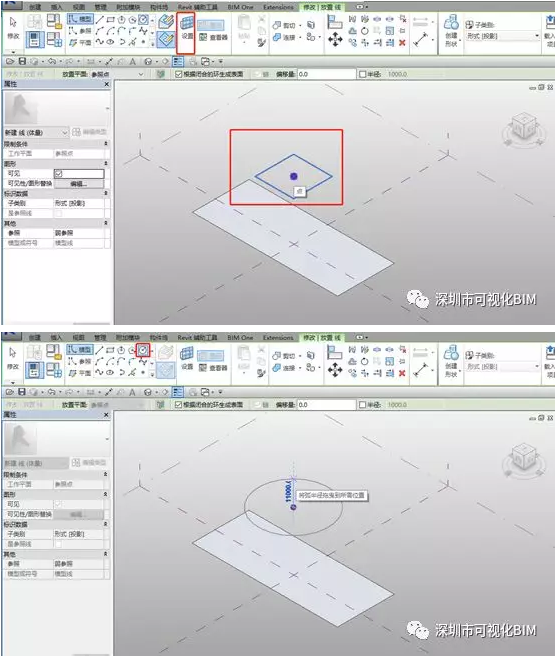The width and height of the screenshot is (560, 660).
Task: Collapse 其他 section in upper properties
Action: (x=106, y=223)
